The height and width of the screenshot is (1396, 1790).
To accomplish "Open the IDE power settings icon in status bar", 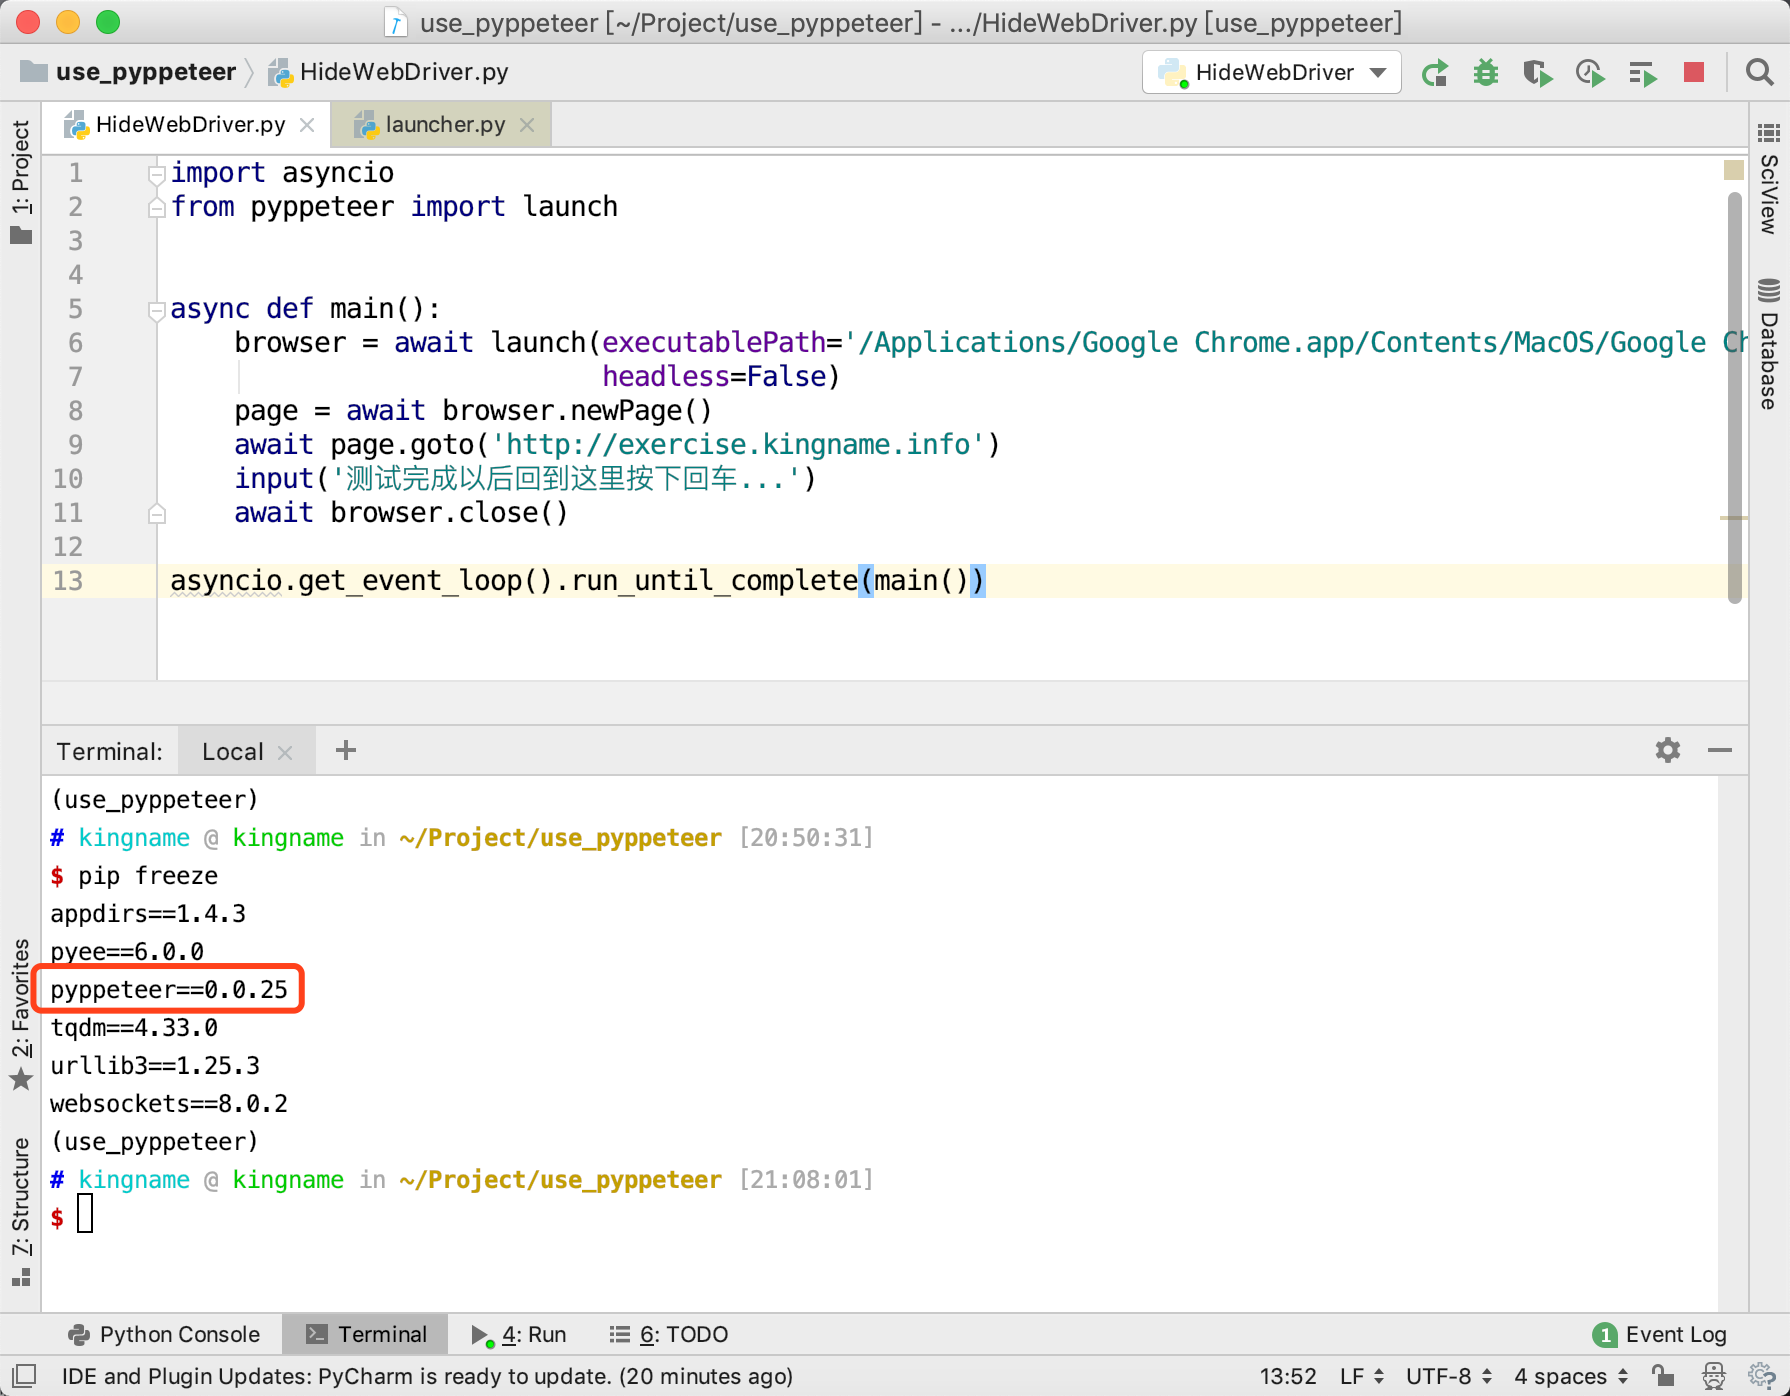I will (1762, 1376).
